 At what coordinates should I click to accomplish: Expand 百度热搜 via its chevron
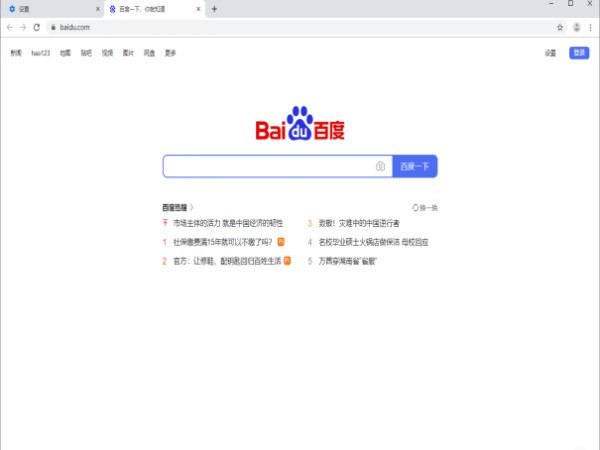point(192,207)
